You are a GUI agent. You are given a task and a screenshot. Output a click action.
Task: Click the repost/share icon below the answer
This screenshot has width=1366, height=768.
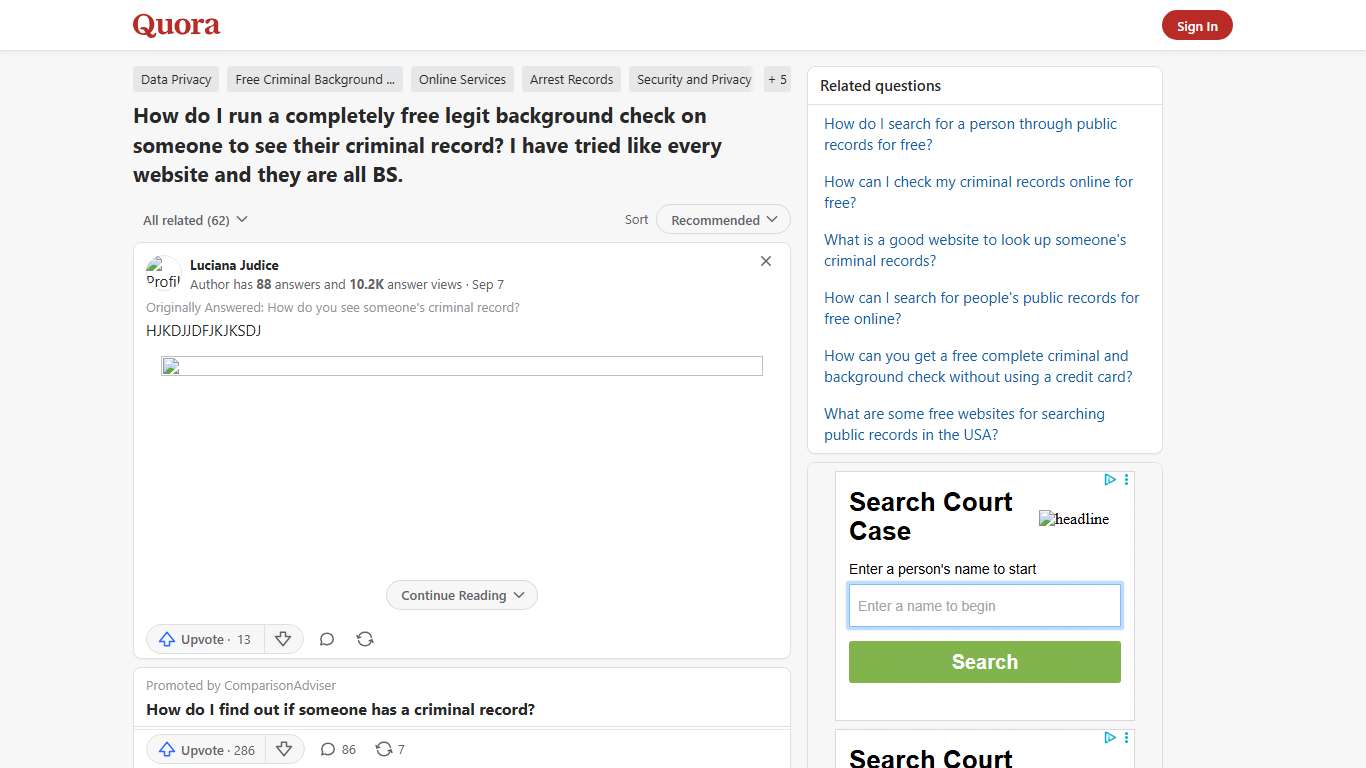pyautogui.click(x=365, y=638)
